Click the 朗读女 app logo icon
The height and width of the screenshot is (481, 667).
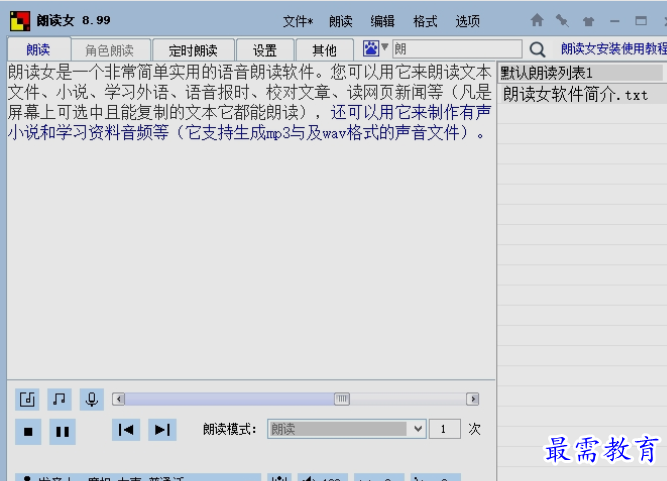point(20,21)
